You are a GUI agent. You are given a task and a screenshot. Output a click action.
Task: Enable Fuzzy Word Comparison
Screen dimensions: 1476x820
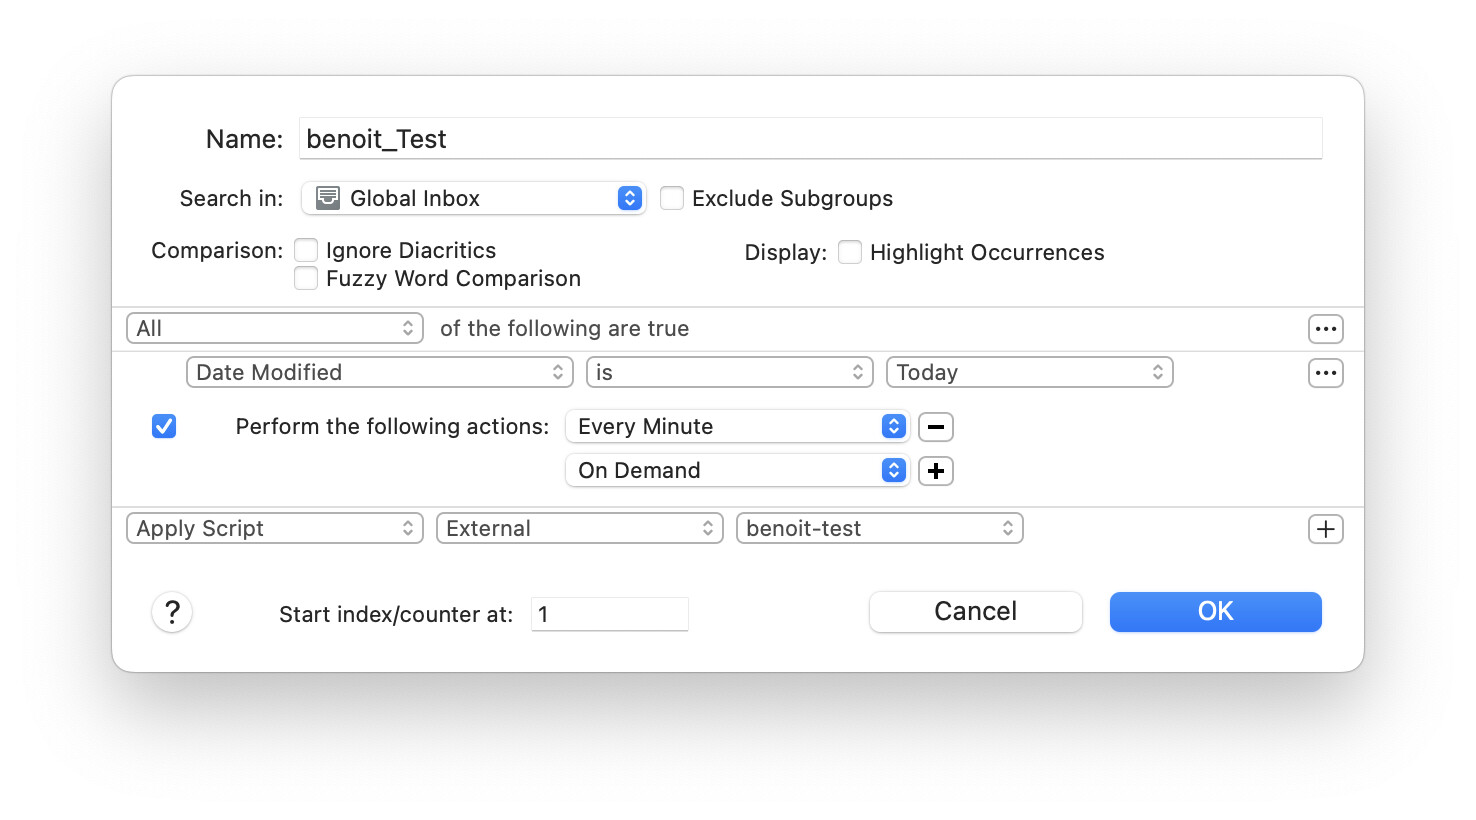306,278
